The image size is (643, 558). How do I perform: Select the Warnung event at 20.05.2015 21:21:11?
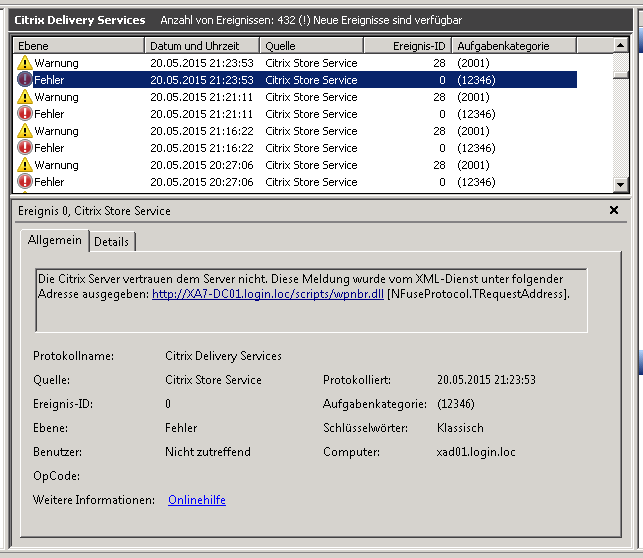295,97
